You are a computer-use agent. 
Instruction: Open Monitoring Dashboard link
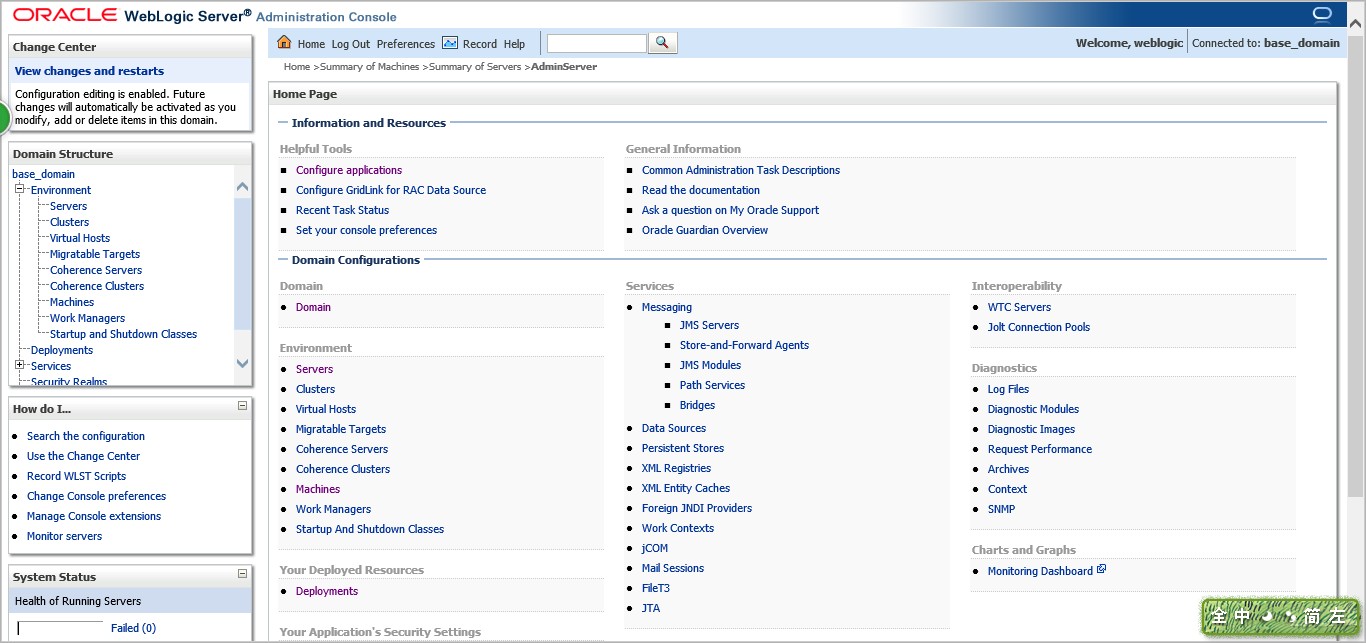pyautogui.click(x=1040, y=571)
